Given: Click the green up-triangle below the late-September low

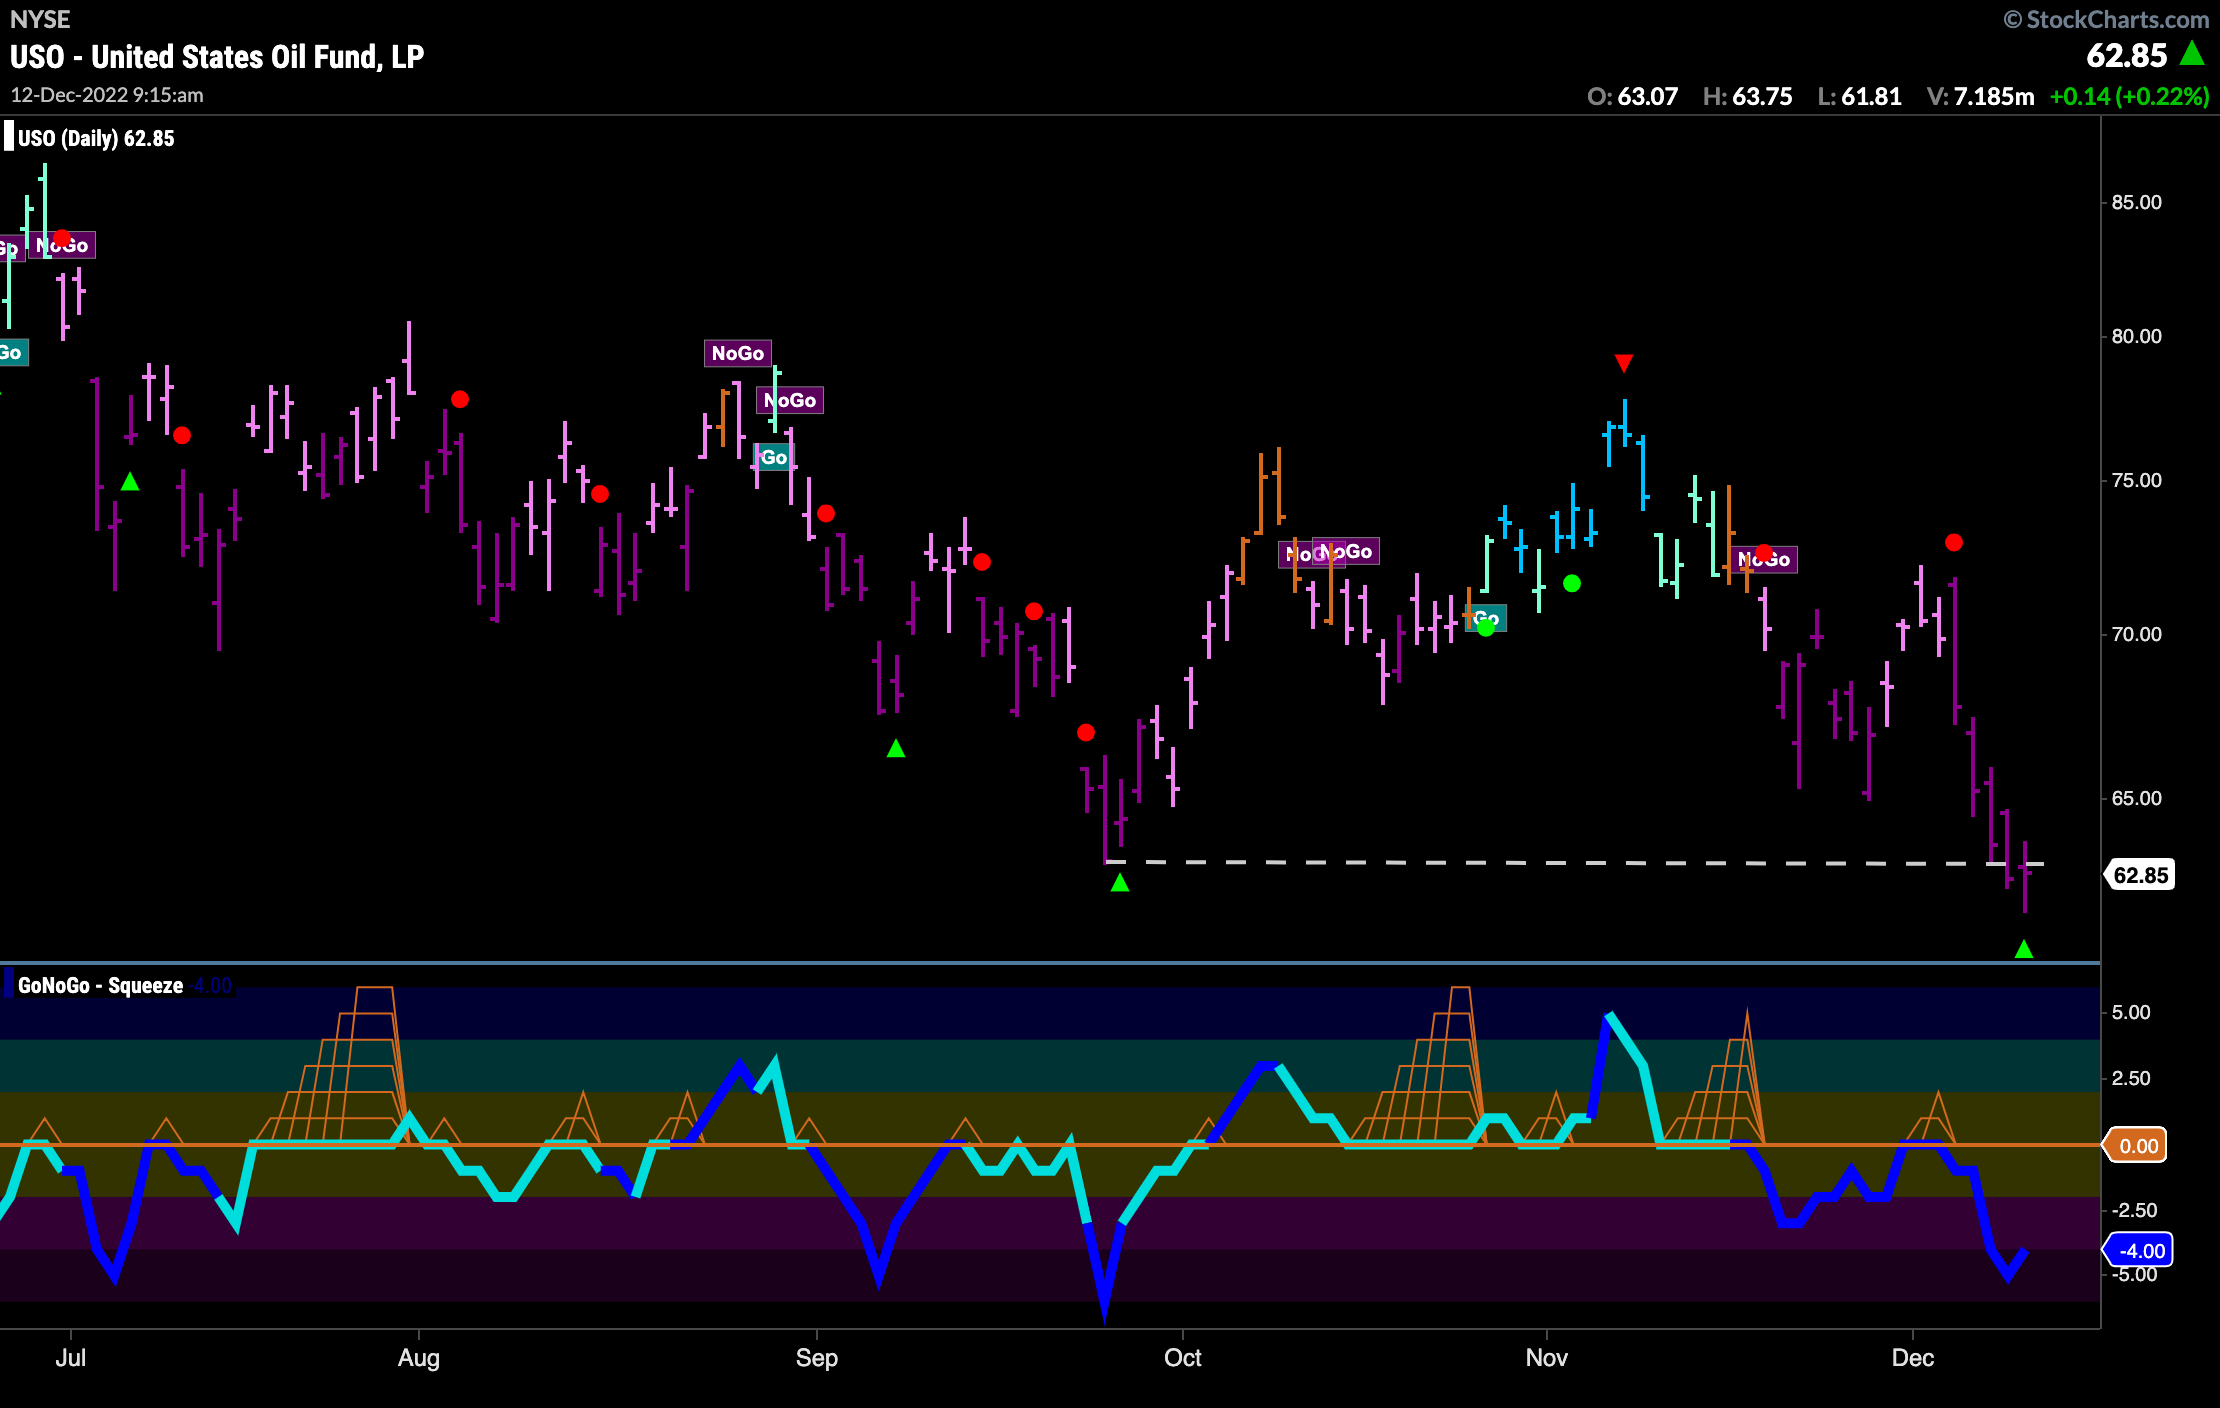Looking at the screenshot, I should point(1120,883).
